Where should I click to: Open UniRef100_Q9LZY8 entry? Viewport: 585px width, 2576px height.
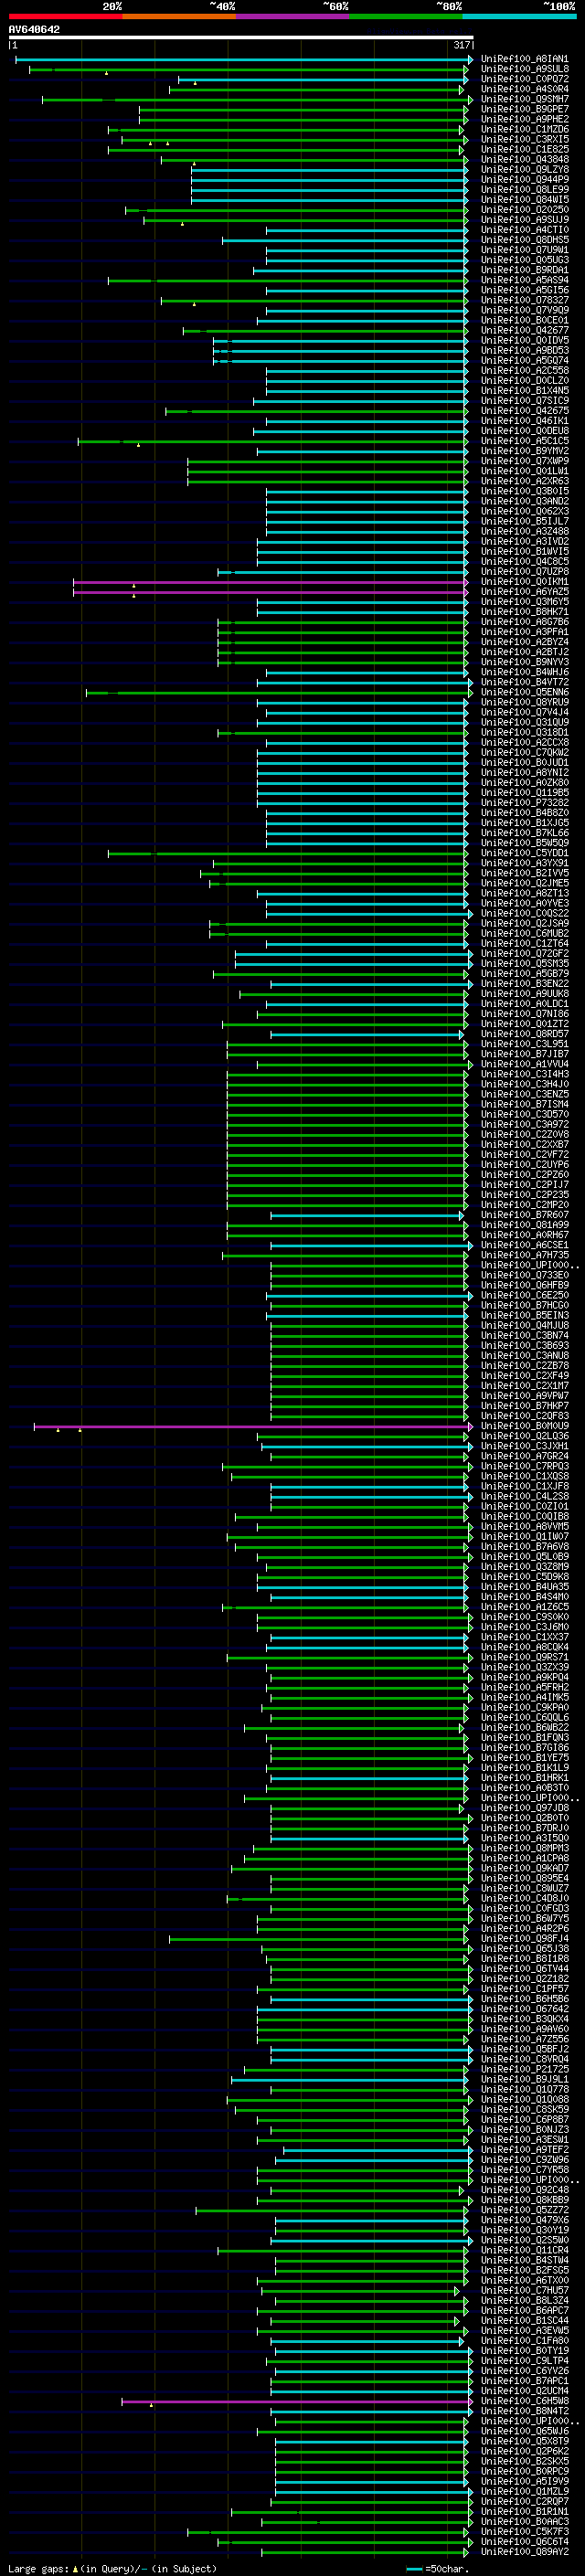(525, 170)
